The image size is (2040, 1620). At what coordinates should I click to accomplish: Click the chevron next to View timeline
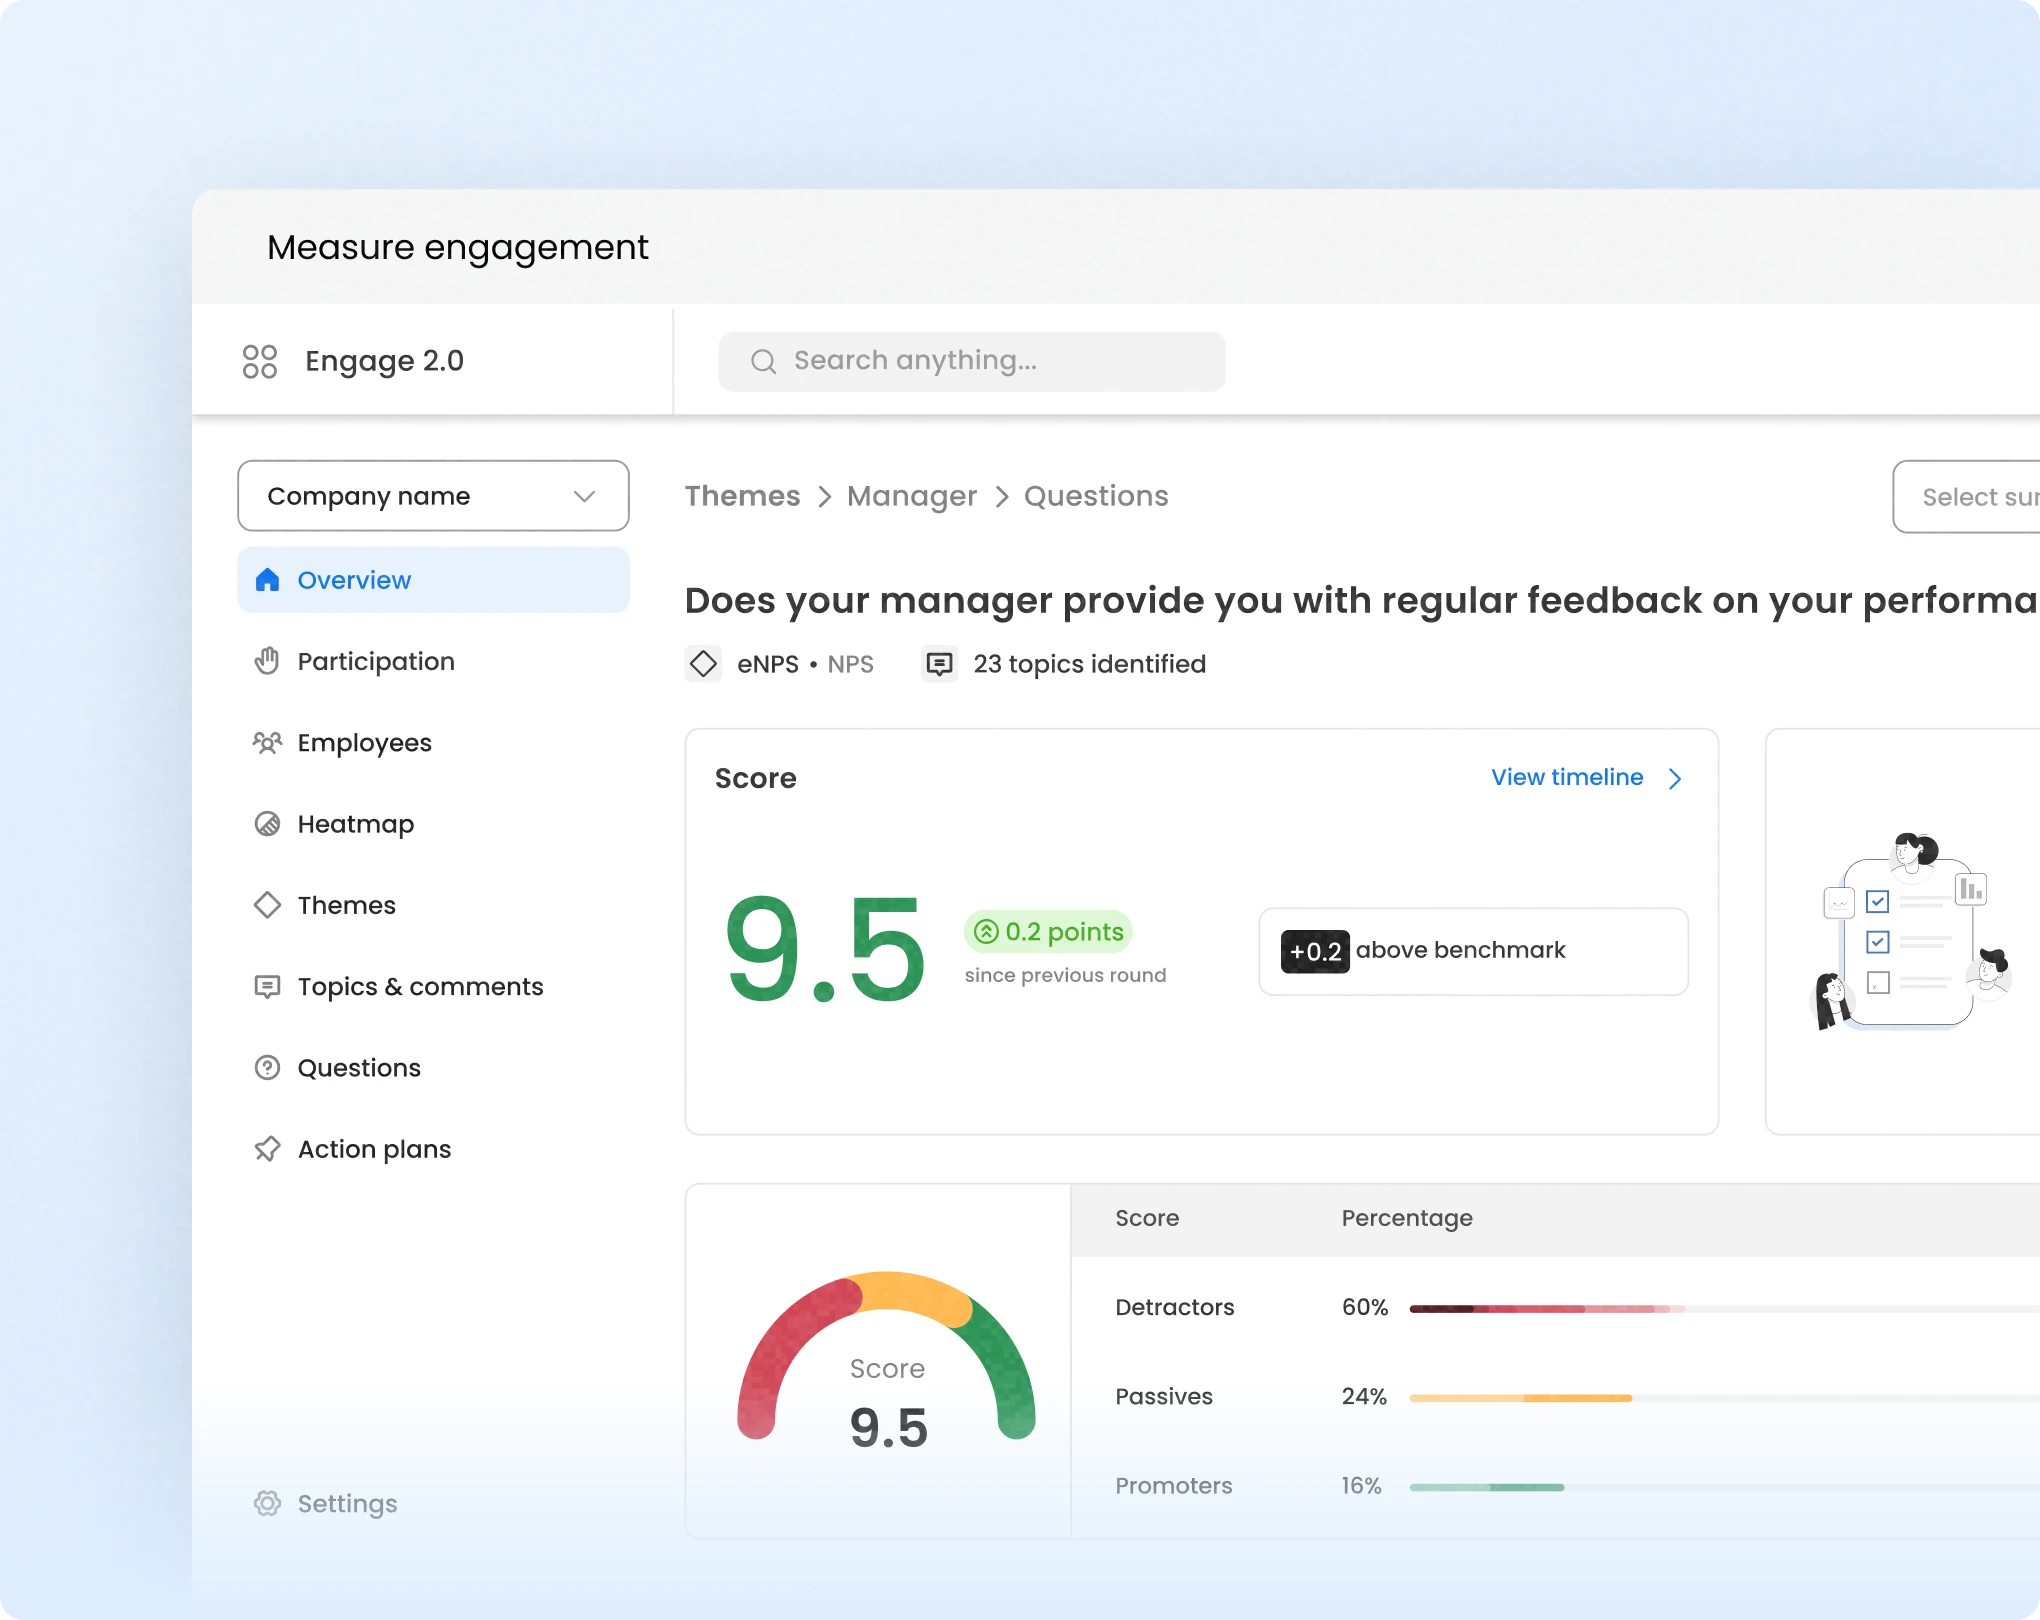[x=1675, y=778]
